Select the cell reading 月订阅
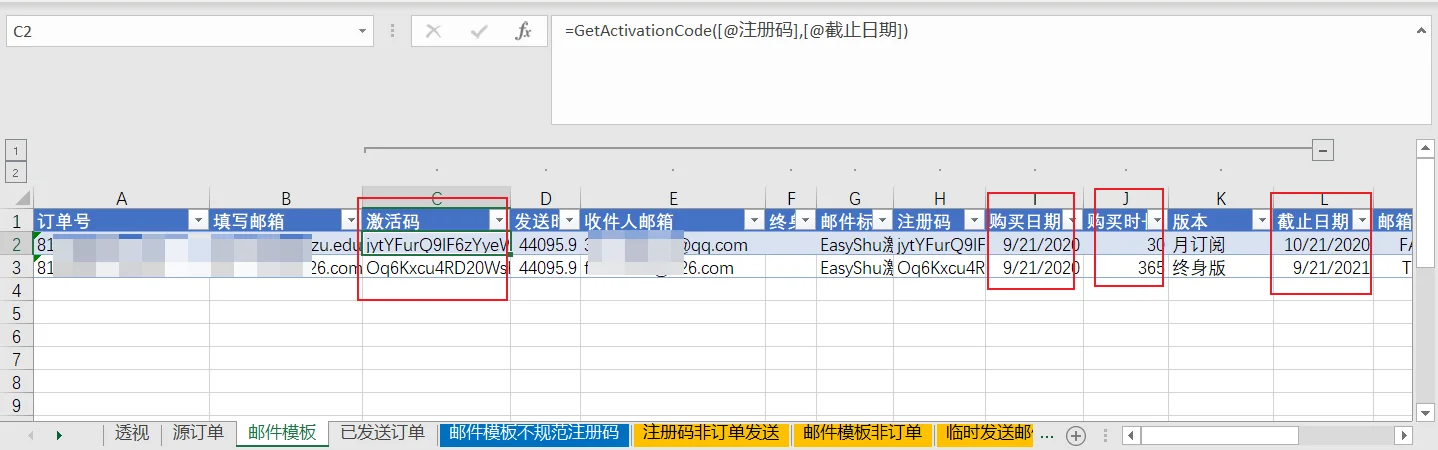1438x450 pixels. 1221,244
